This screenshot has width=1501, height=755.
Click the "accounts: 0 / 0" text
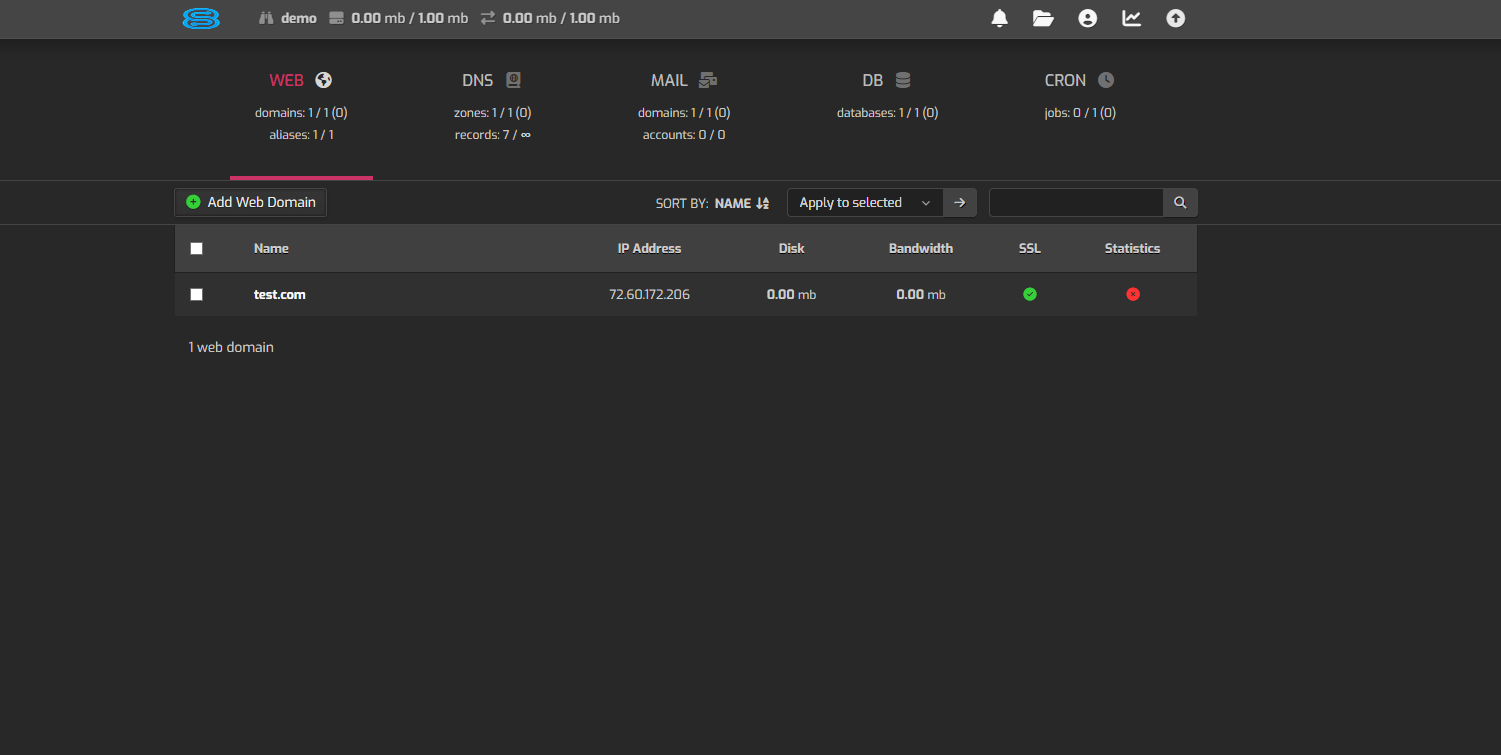pyautogui.click(x=684, y=134)
